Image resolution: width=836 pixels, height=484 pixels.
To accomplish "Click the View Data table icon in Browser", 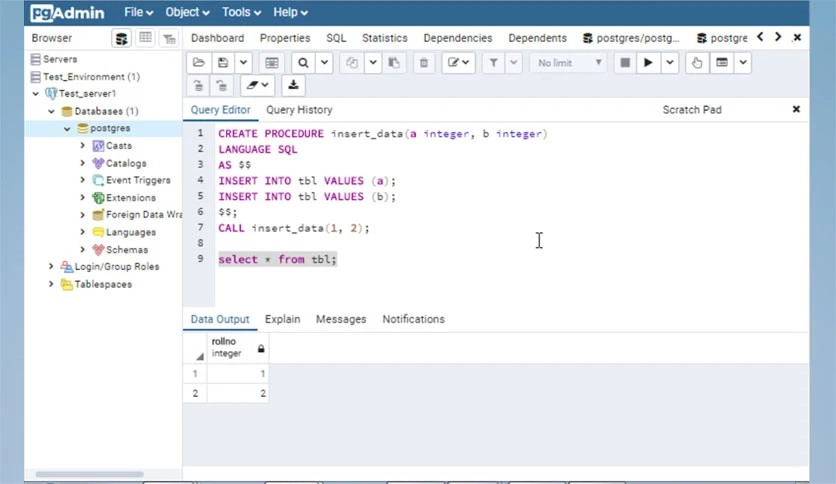I will pyautogui.click(x=145, y=38).
